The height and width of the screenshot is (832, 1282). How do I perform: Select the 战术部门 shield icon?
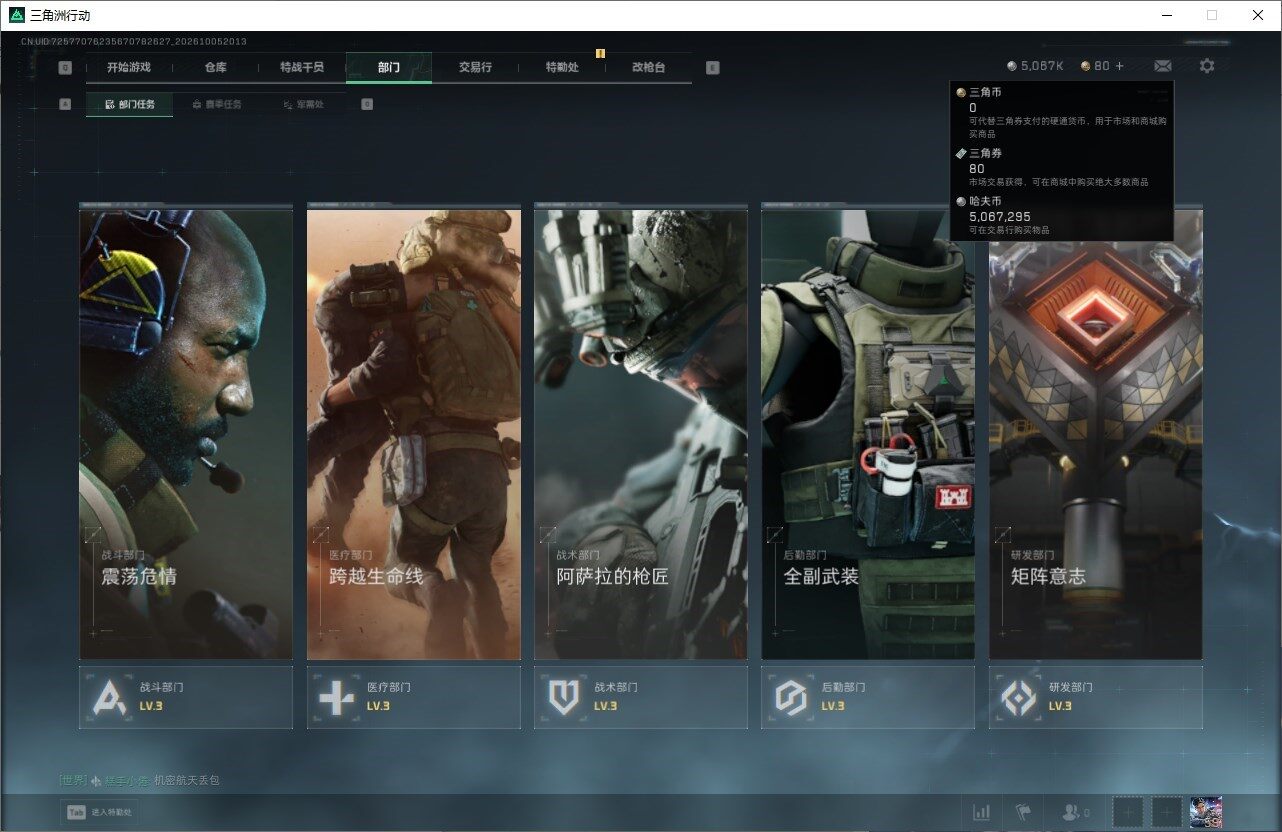click(564, 697)
